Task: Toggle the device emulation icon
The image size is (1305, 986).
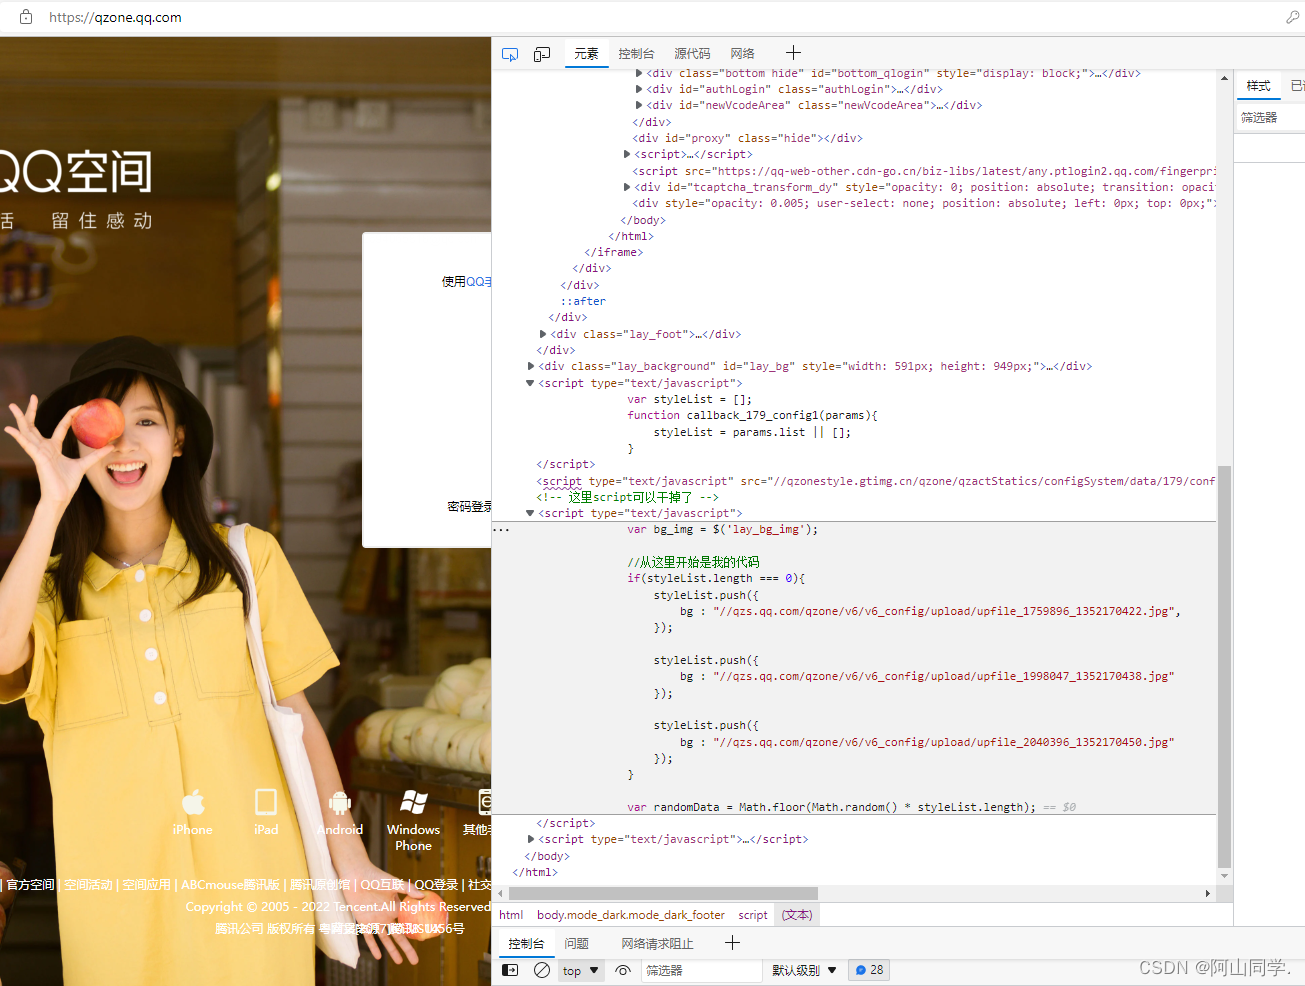Action: click(542, 54)
